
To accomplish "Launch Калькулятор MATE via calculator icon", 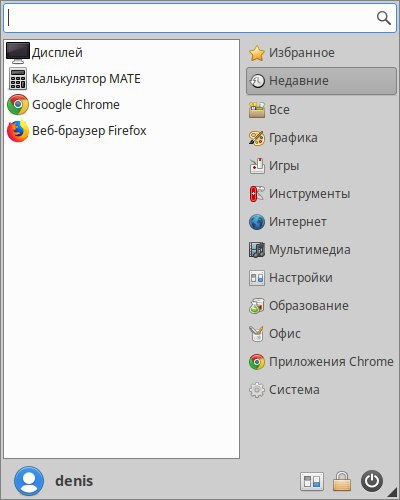I will [x=18, y=79].
